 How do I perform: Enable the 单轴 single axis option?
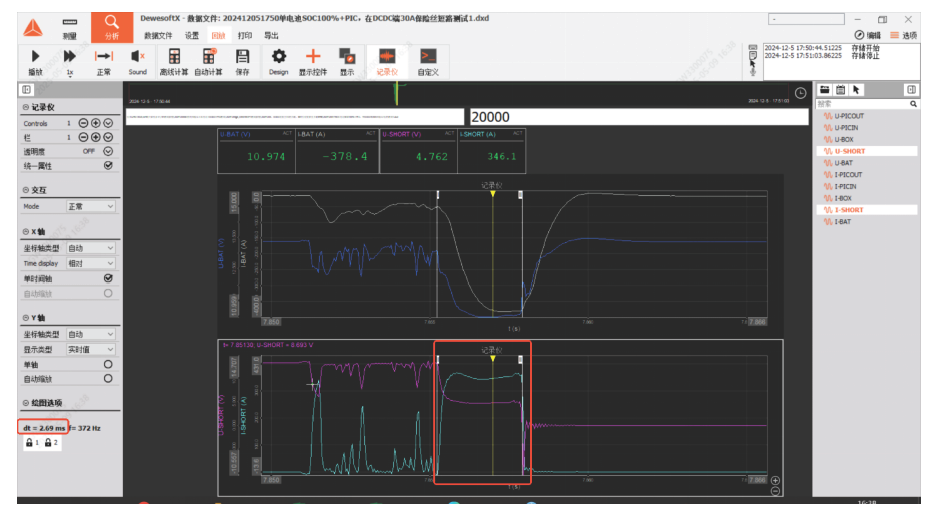pos(108,364)
